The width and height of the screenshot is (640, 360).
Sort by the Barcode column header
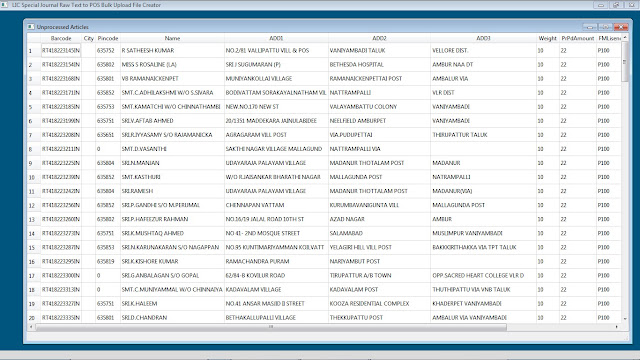[x=61, y=38]
